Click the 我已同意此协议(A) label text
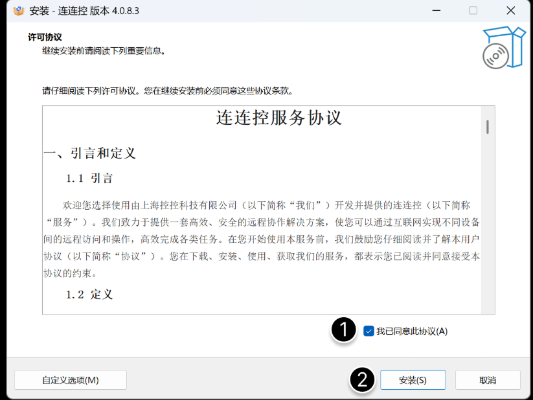Viewport: 533px width, 400px height. click(x=412, y=331)
